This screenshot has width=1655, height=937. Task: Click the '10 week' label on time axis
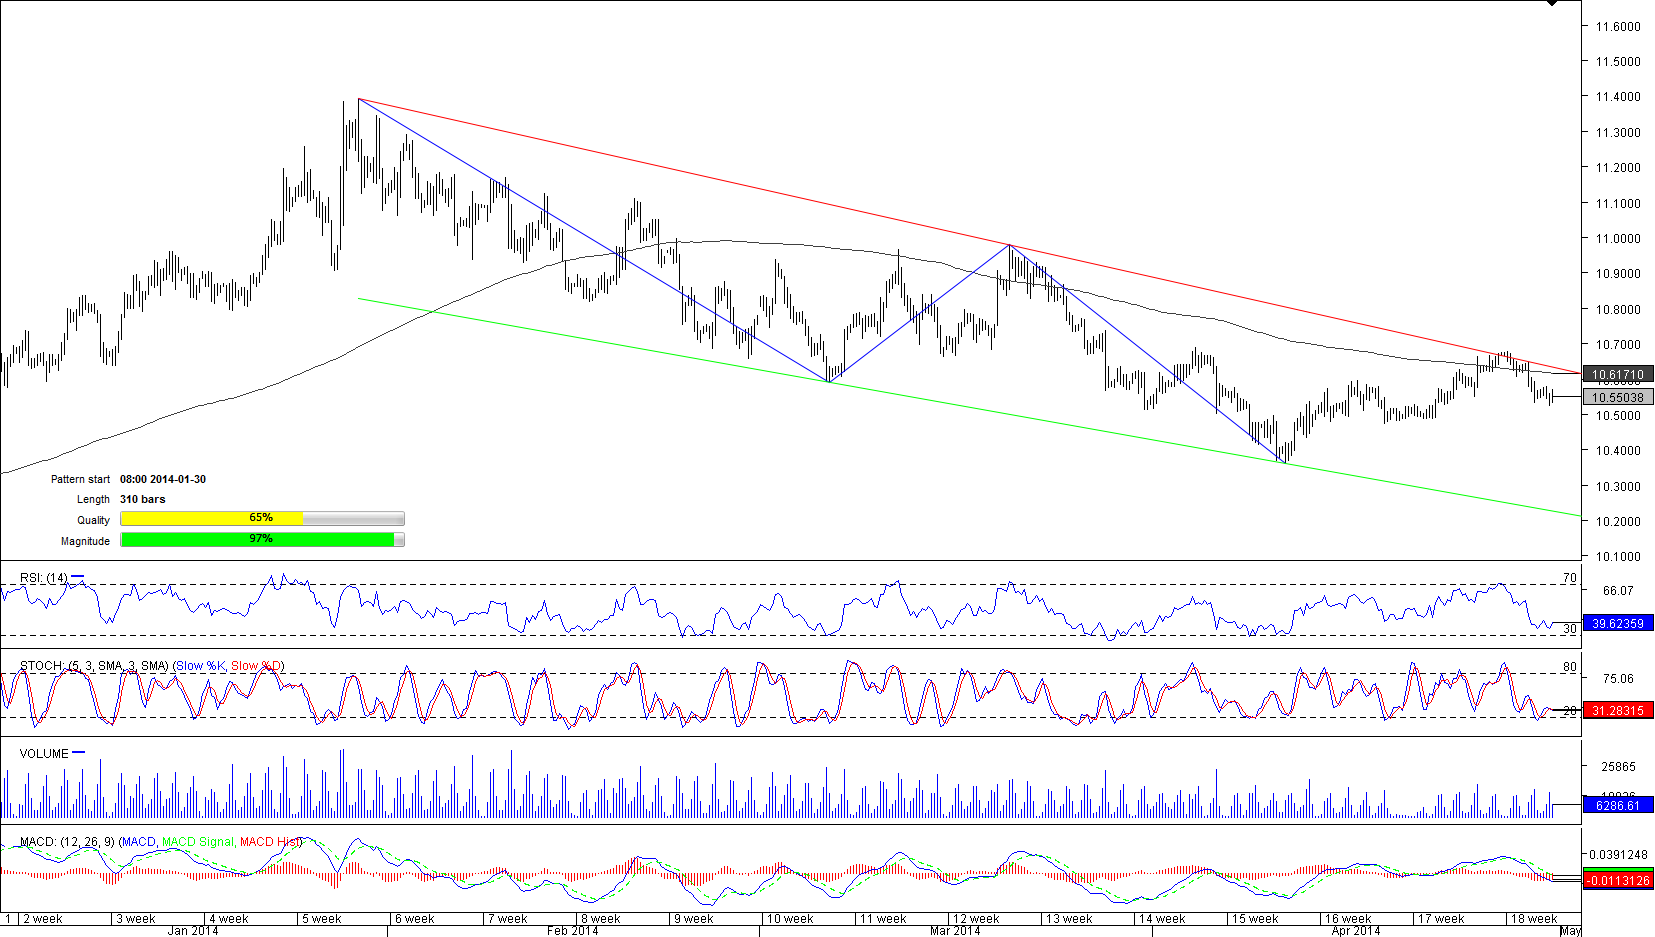[790, 919]
